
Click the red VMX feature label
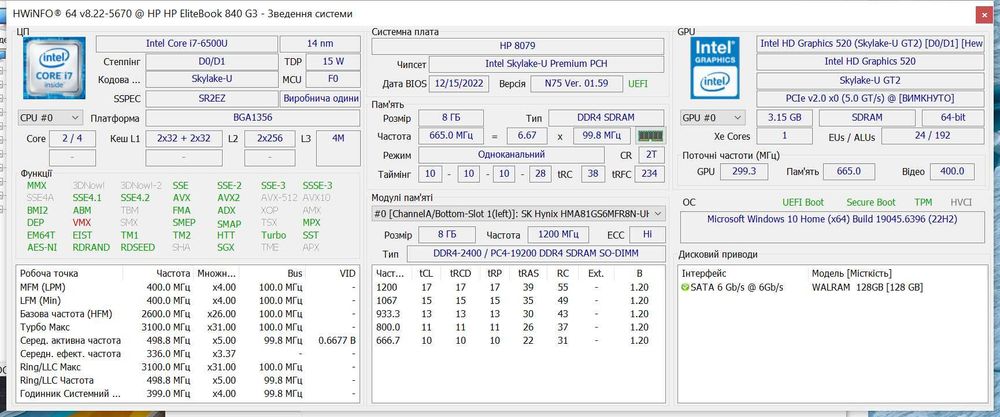[x=82, y=223]
